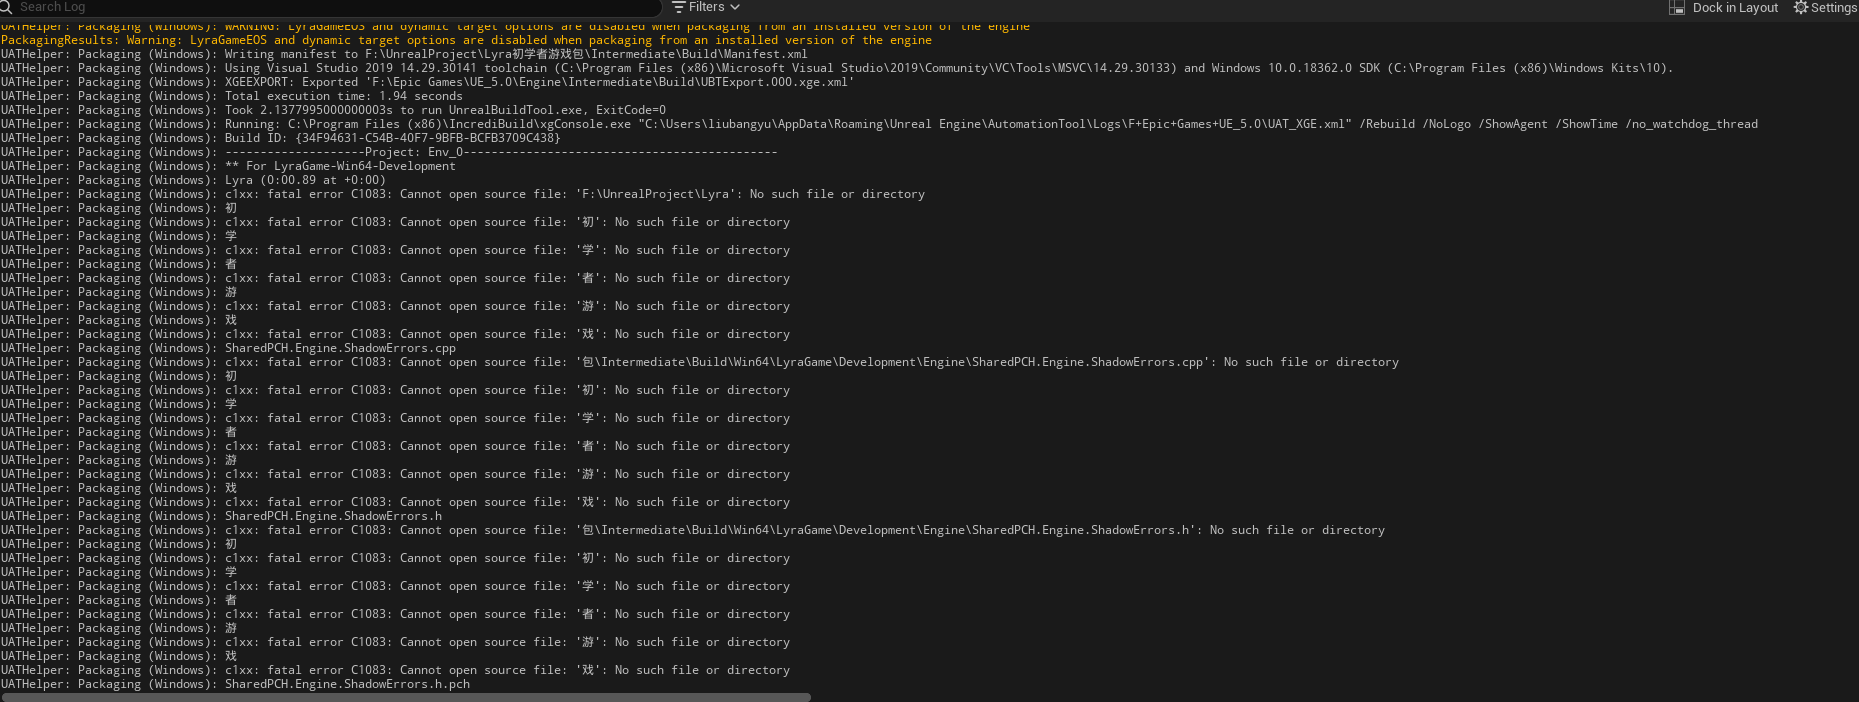Select the 'SharedPCH.Engine.ShadowErrors.cpp' log line

point(228,348)
